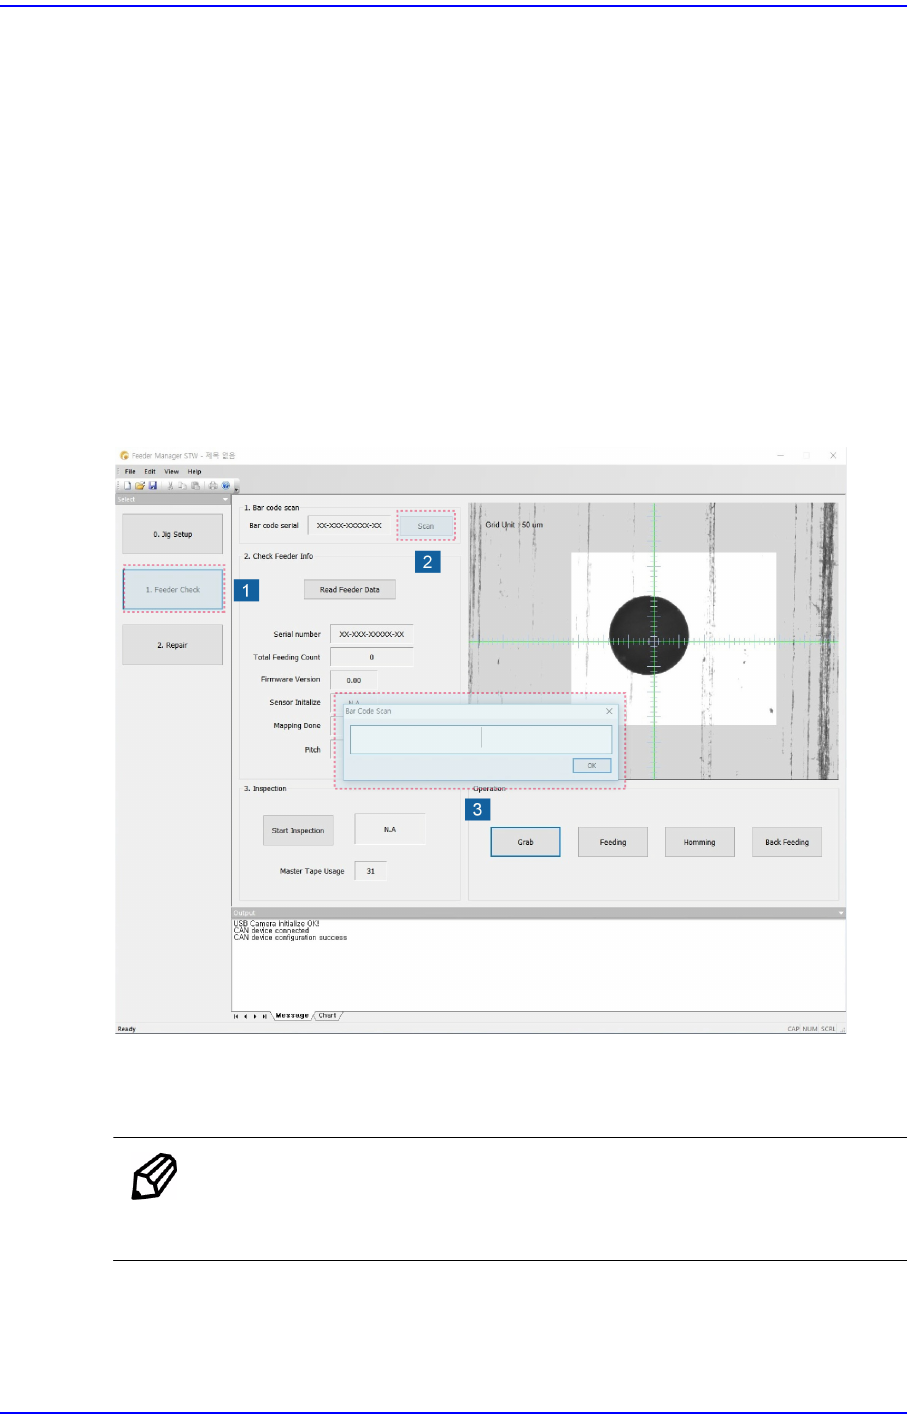This screenshot has width=907, height=1424.
Task: Click the Serial number field
Action: click(x=372, y=634)
